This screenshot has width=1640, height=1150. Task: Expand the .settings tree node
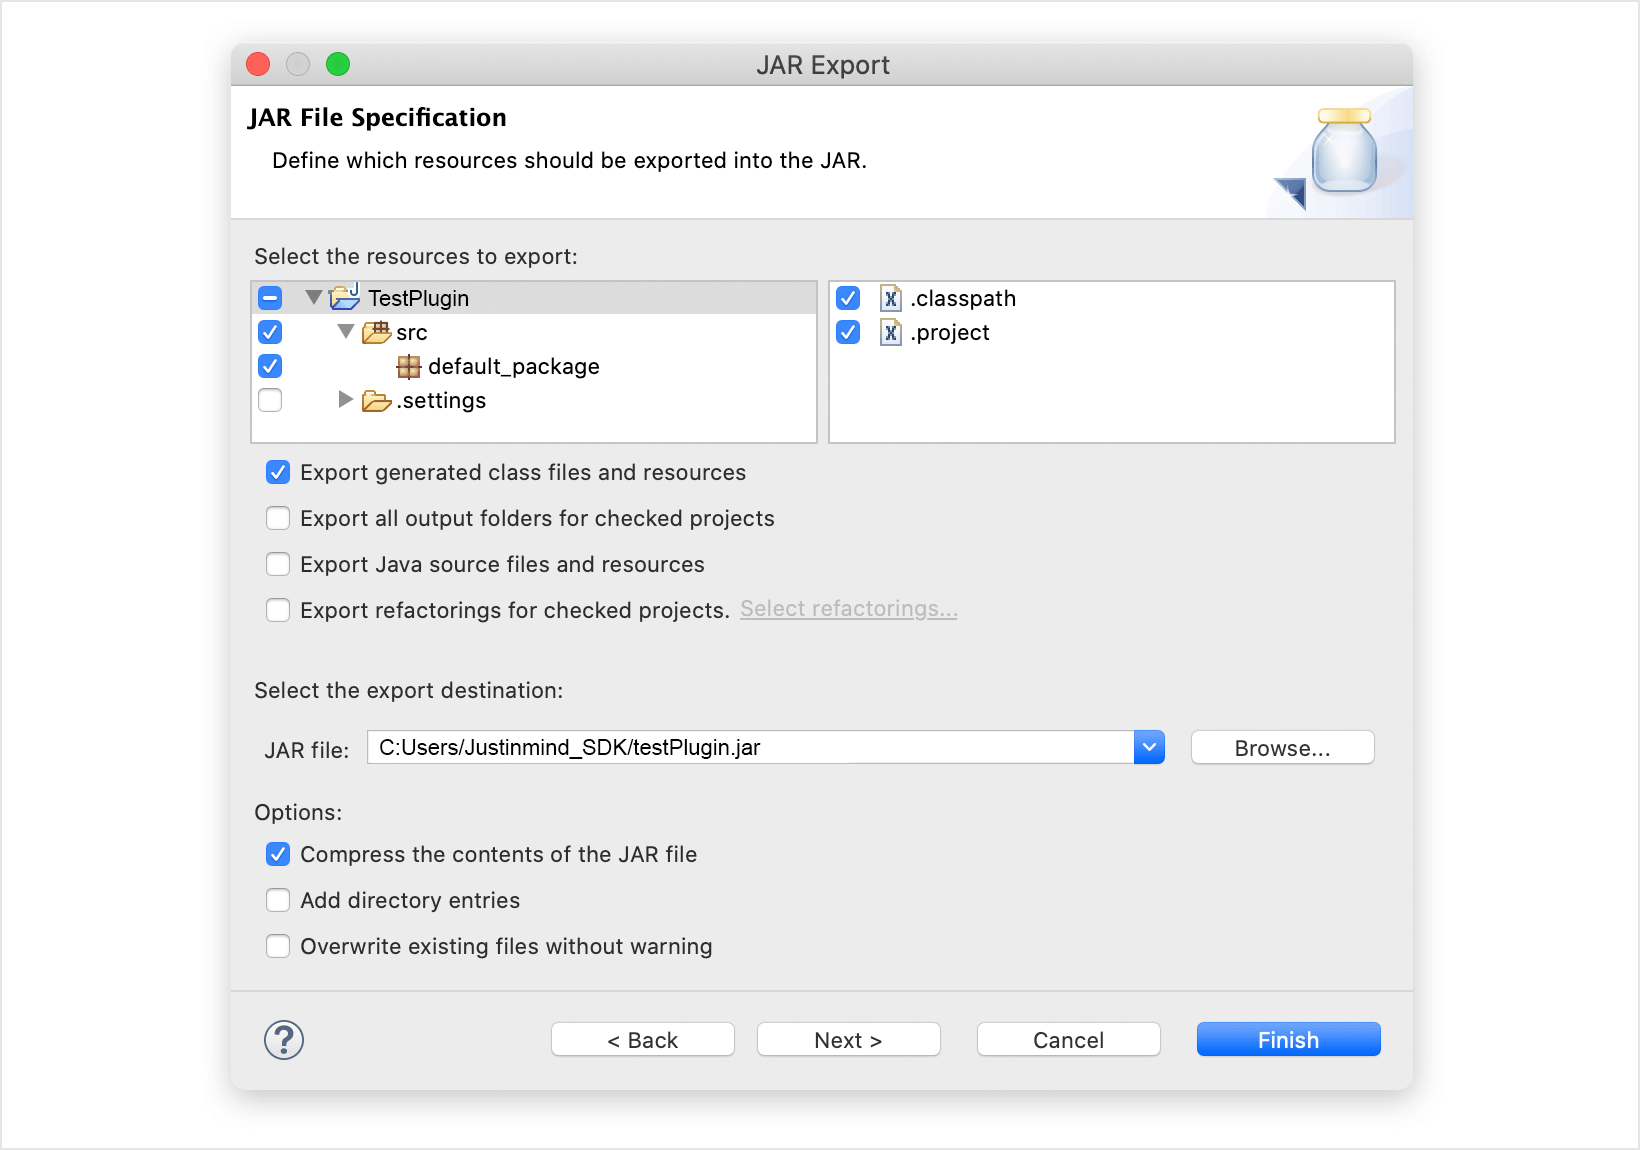pyautogui.click(x=346, y=399)
